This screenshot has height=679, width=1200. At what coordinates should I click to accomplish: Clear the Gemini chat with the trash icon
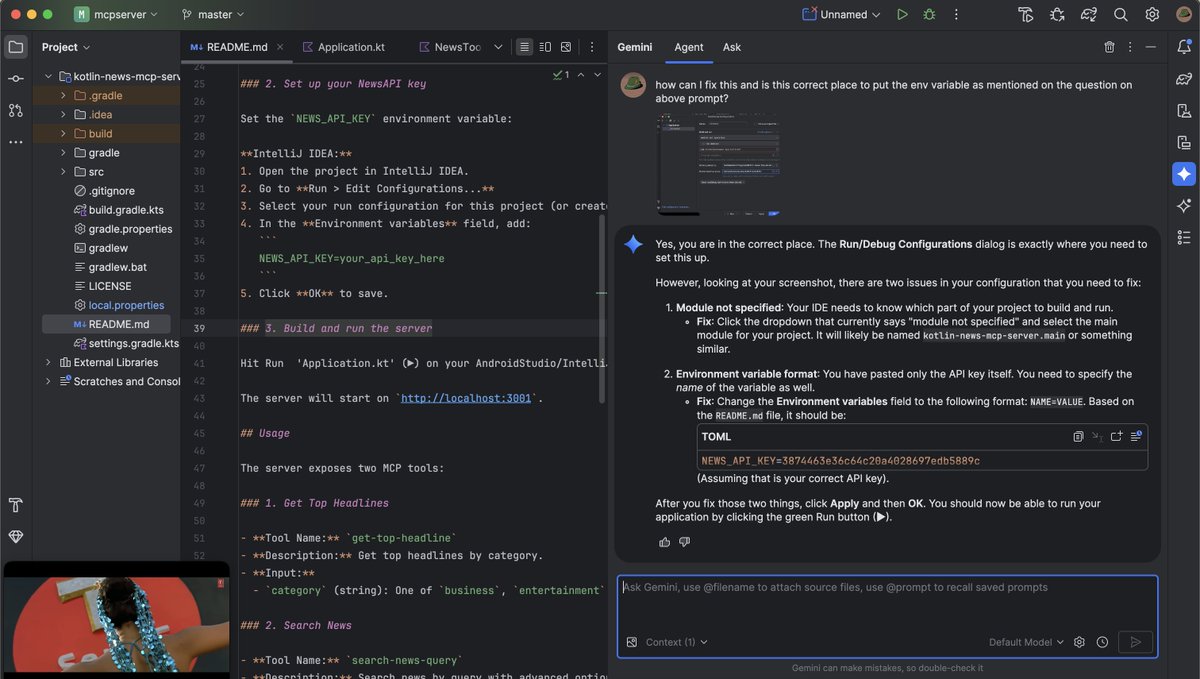[x=1109, y=47]
